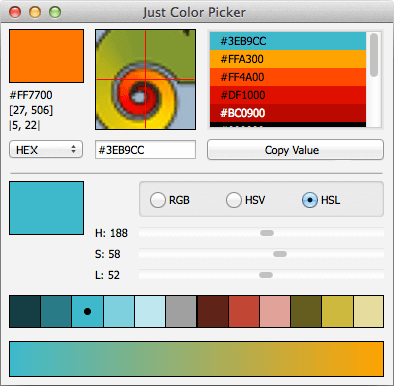
Task: Click the Copy Value button
Action: (295, 150)
